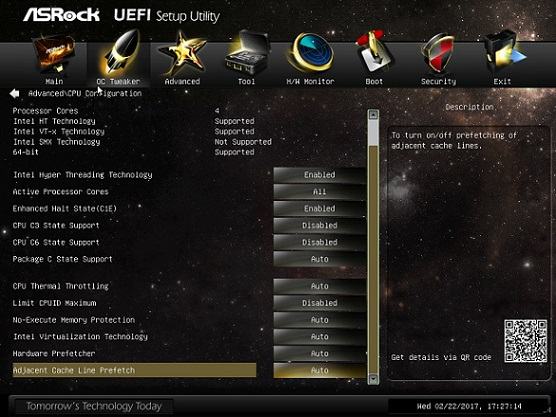Select the Hardware Prefetcher row label
This screenshot has height=417, width=556.
coord(54,354)
